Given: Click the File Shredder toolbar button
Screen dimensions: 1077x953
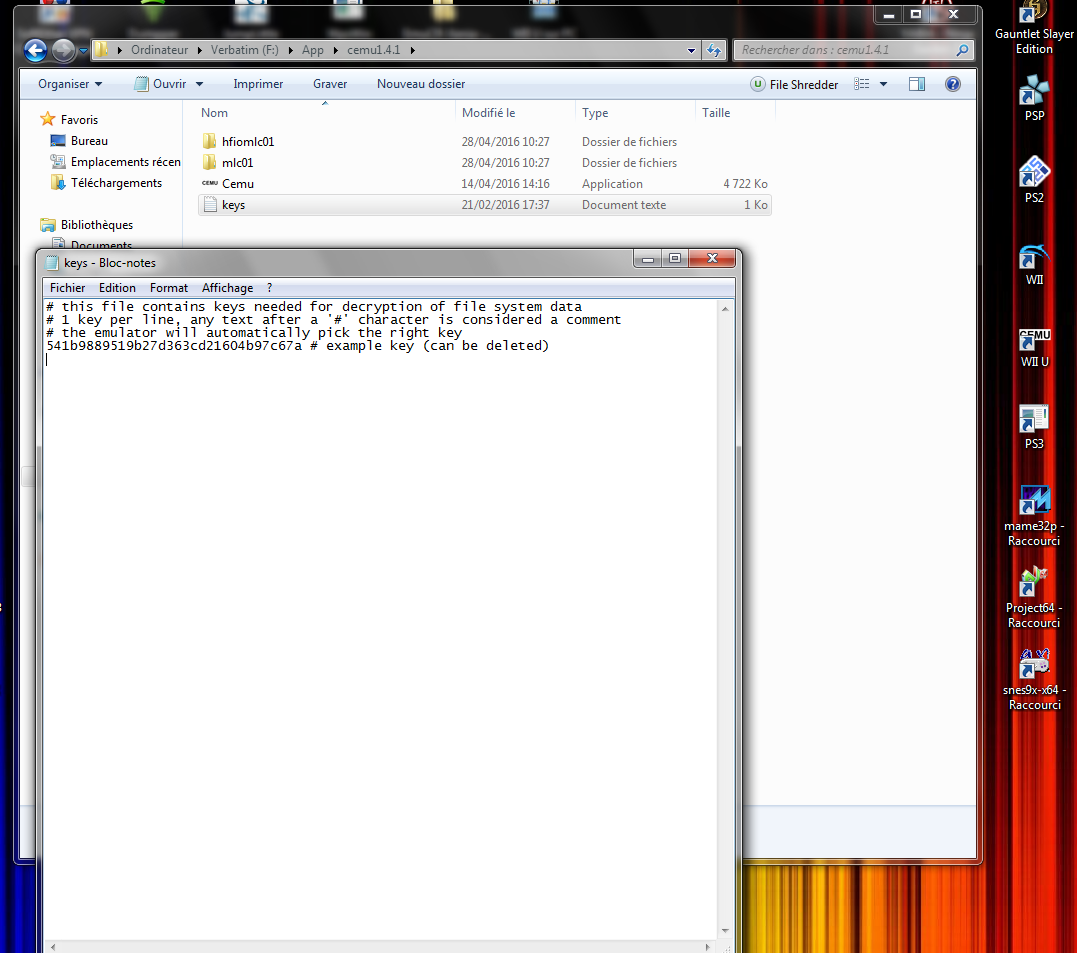Looking at the screenshot, I should pos(794,85).
